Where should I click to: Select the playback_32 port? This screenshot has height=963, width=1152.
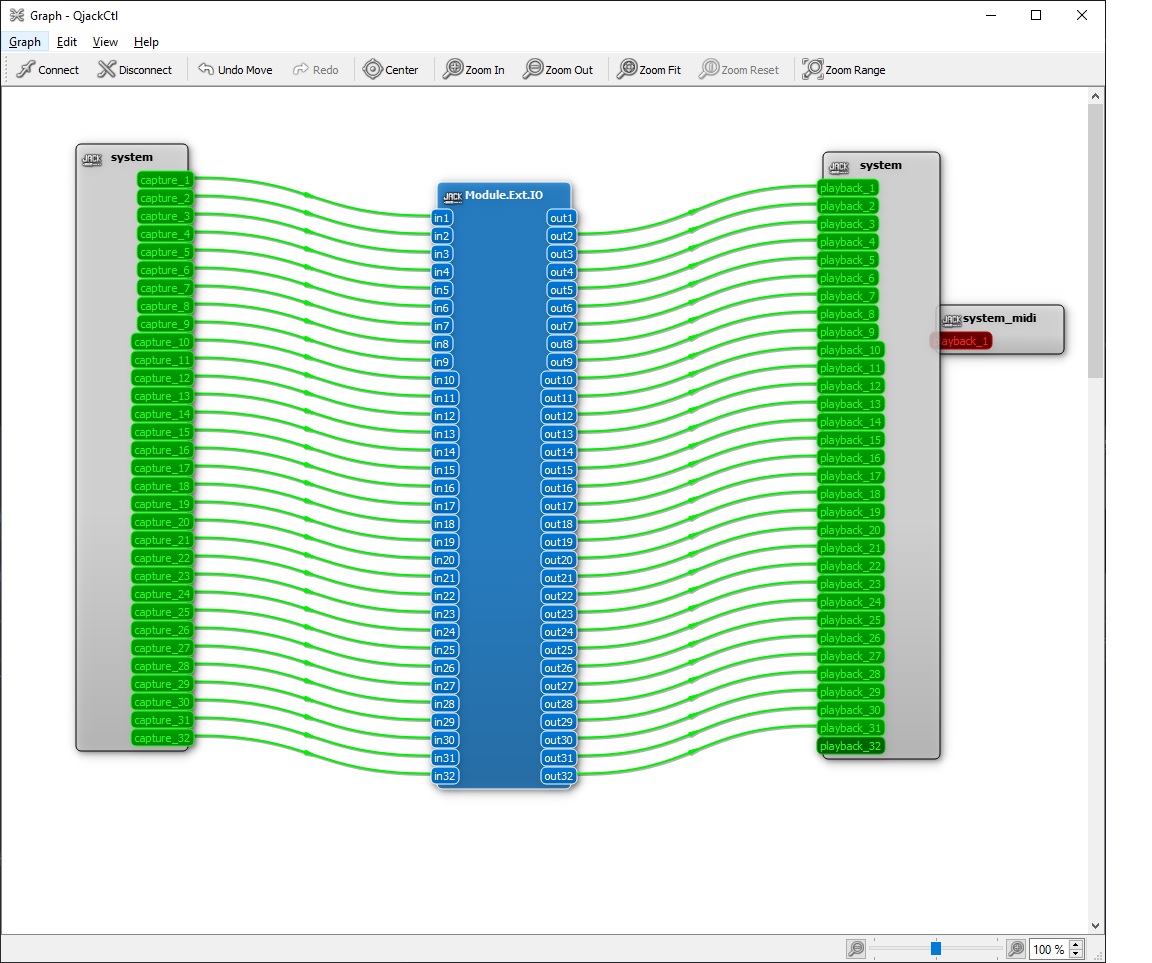850,746
